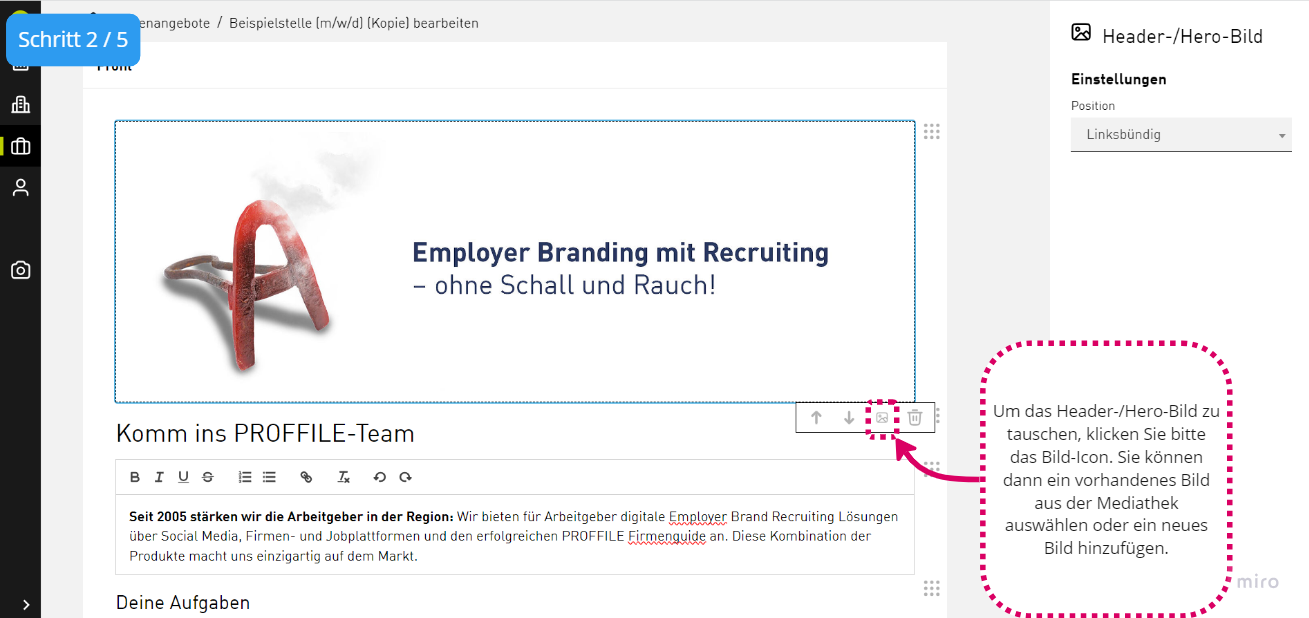Toggle italic formatting in text editor
The height and width of the screenshot is (618, 1309).
pyautogui.click(x=159, y=477)
